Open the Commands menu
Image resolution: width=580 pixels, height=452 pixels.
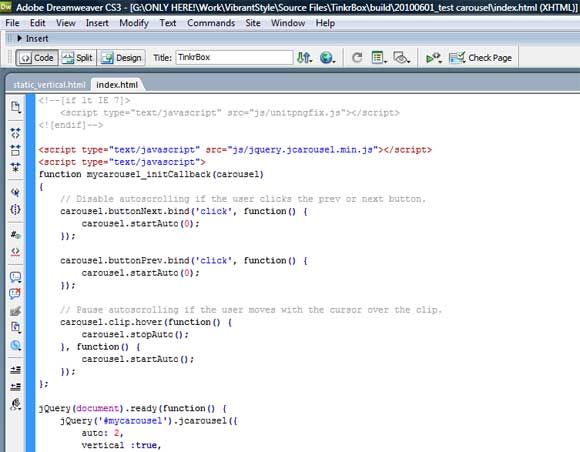211,23
